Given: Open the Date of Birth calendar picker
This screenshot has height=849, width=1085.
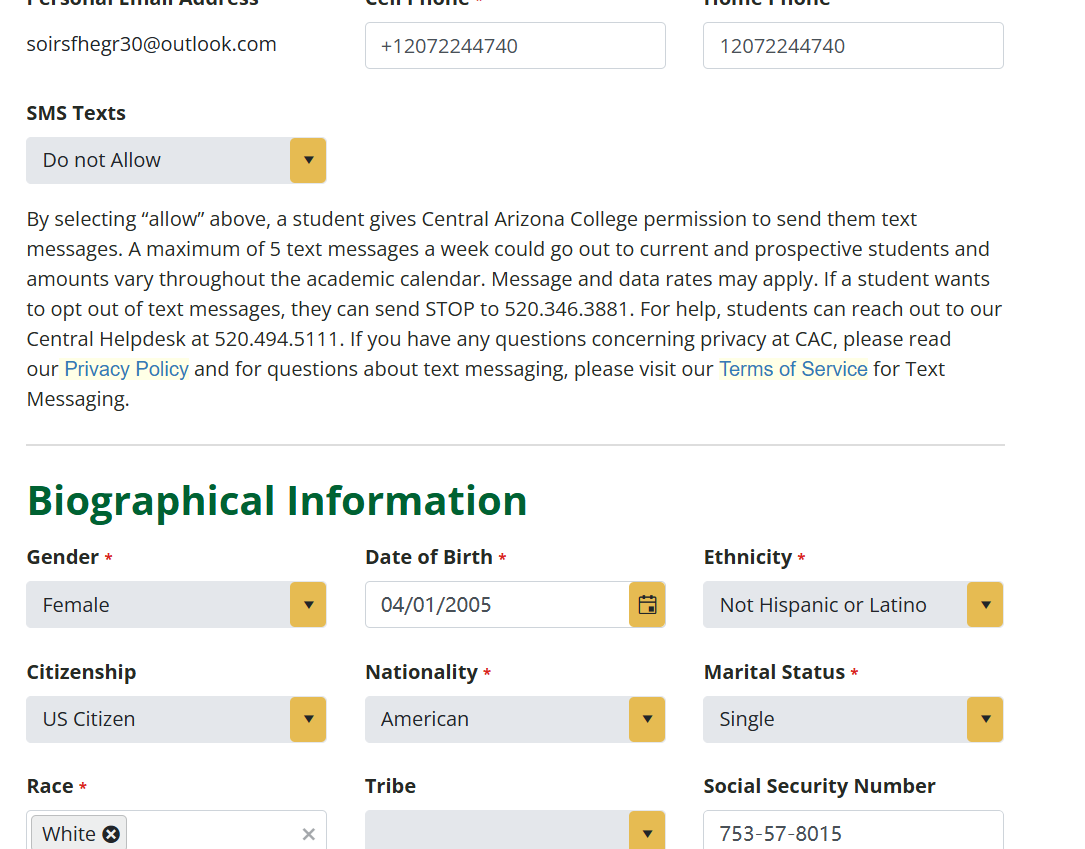Looking at the screenshot, I should (x=647, y=605).
